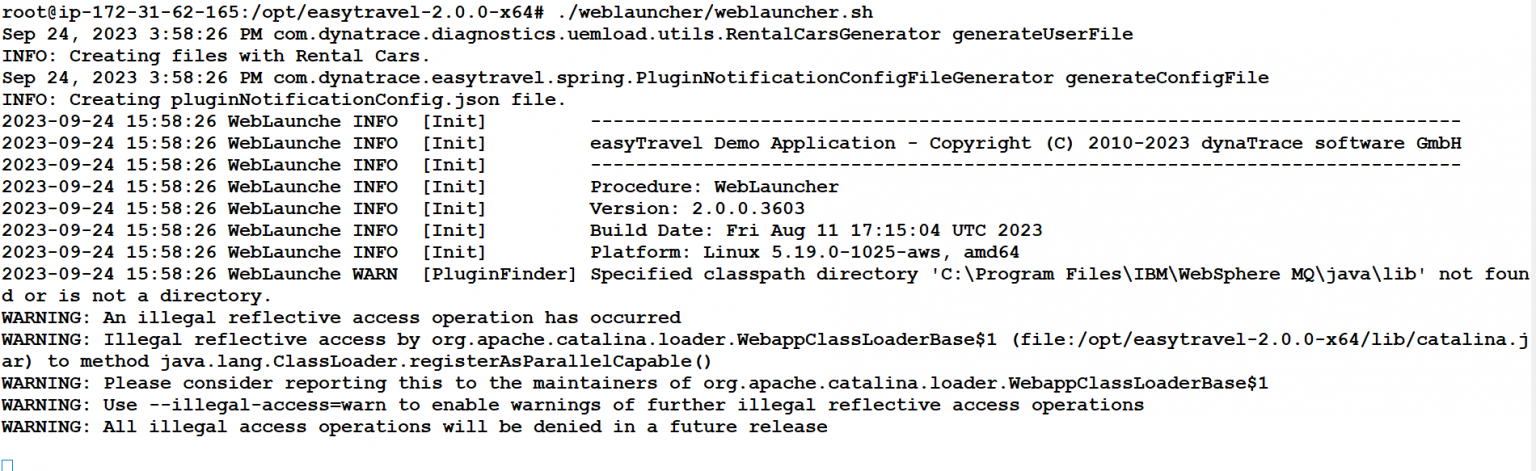Click the 'Procedure: WebLauncher' text
The width and height of the screenshot is (1536, 471).
pos(715,187)
